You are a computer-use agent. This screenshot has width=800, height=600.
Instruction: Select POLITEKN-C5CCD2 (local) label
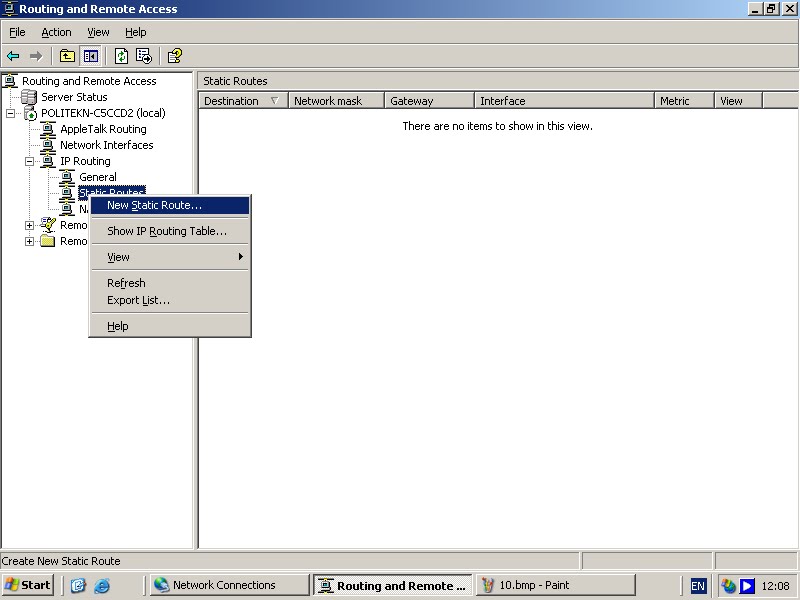tap(103, 113)
